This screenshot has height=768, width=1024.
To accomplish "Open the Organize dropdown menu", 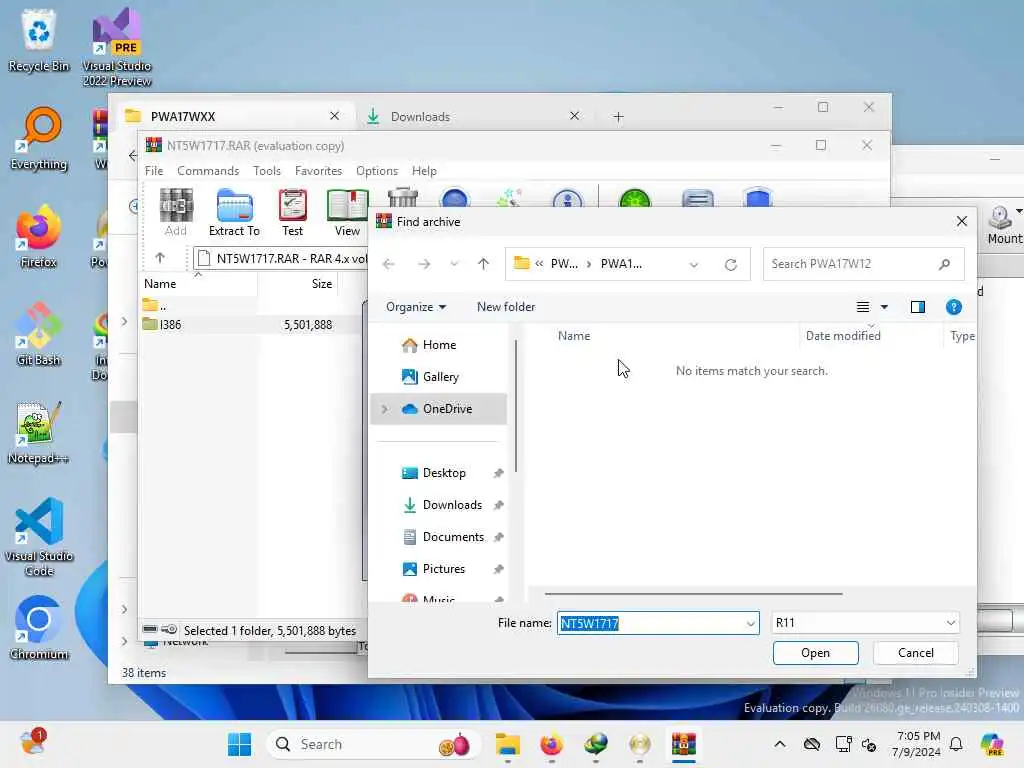I will [x=416, y=307].
